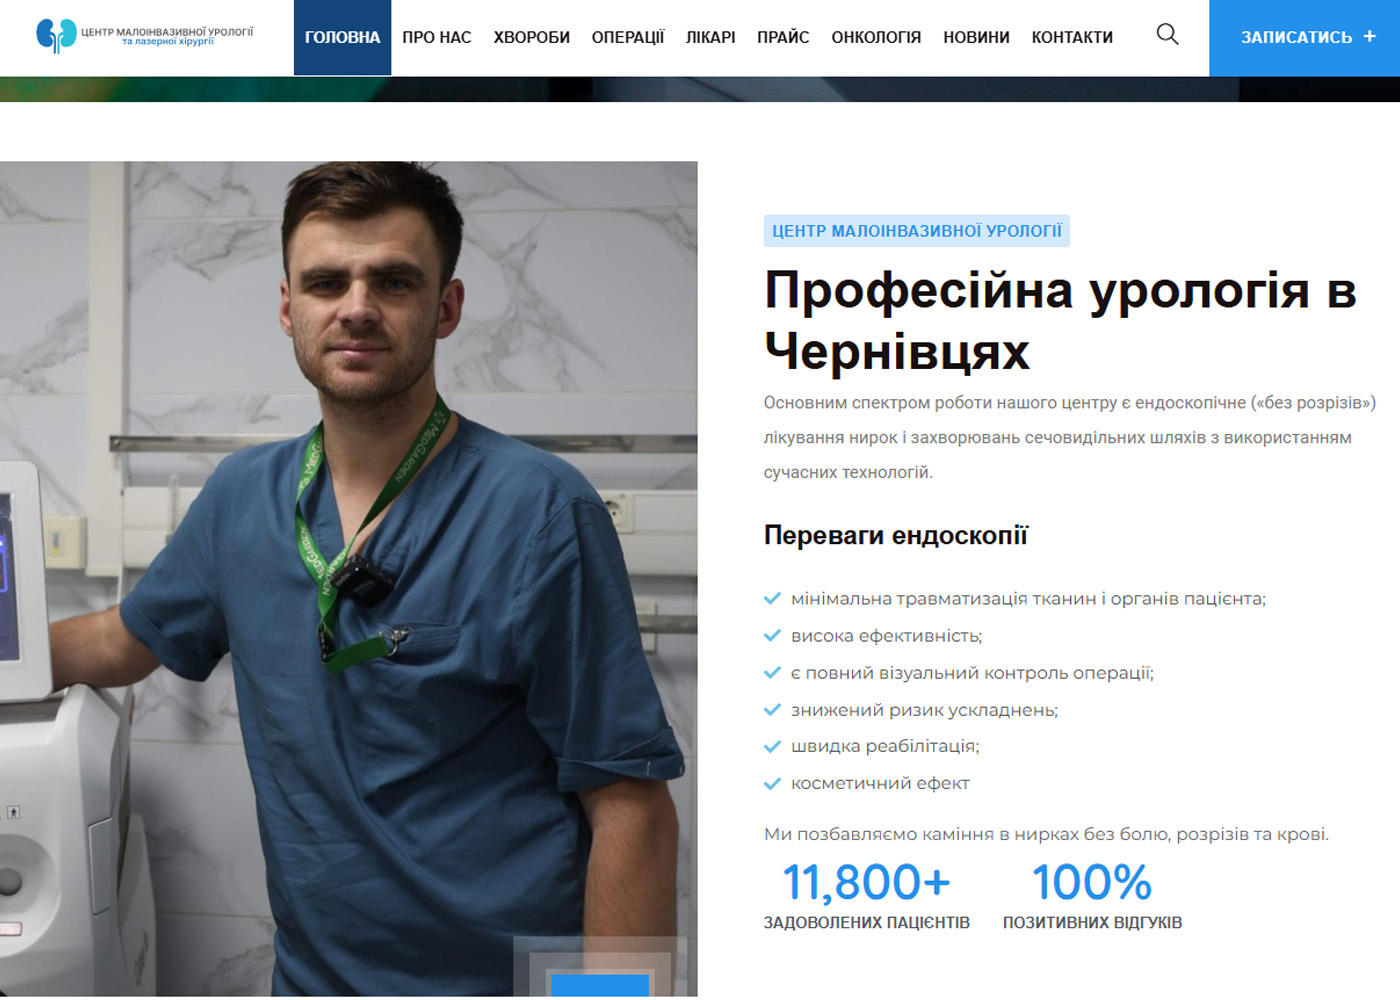Go to the ЛІКАРІ page
The image size is (1400, 1000).
710,37
